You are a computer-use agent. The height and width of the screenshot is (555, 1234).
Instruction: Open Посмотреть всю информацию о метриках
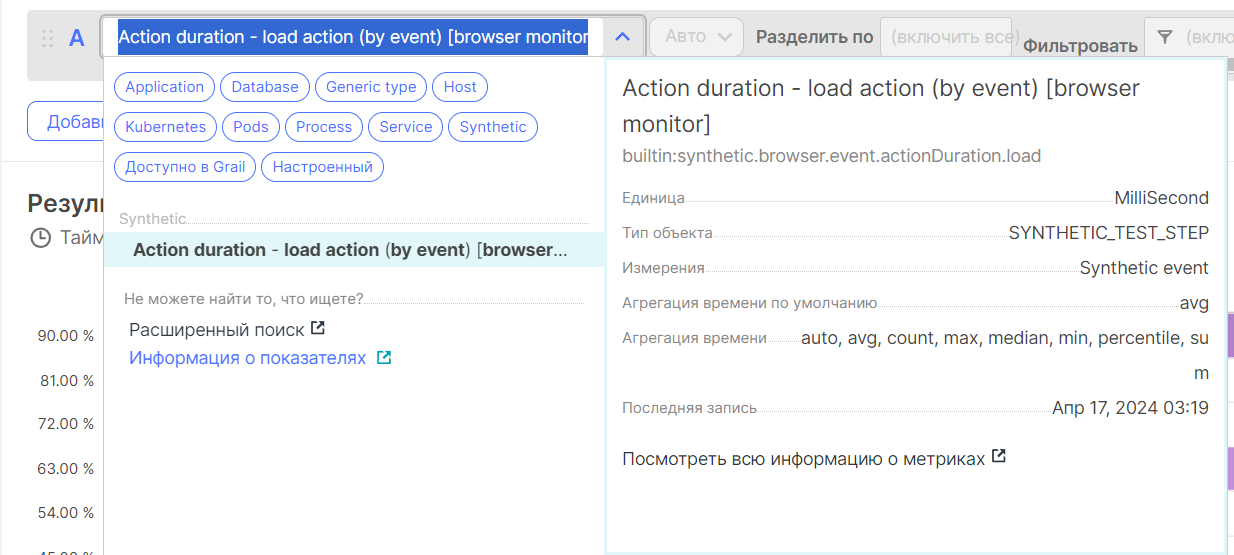[x=803, y=458]
